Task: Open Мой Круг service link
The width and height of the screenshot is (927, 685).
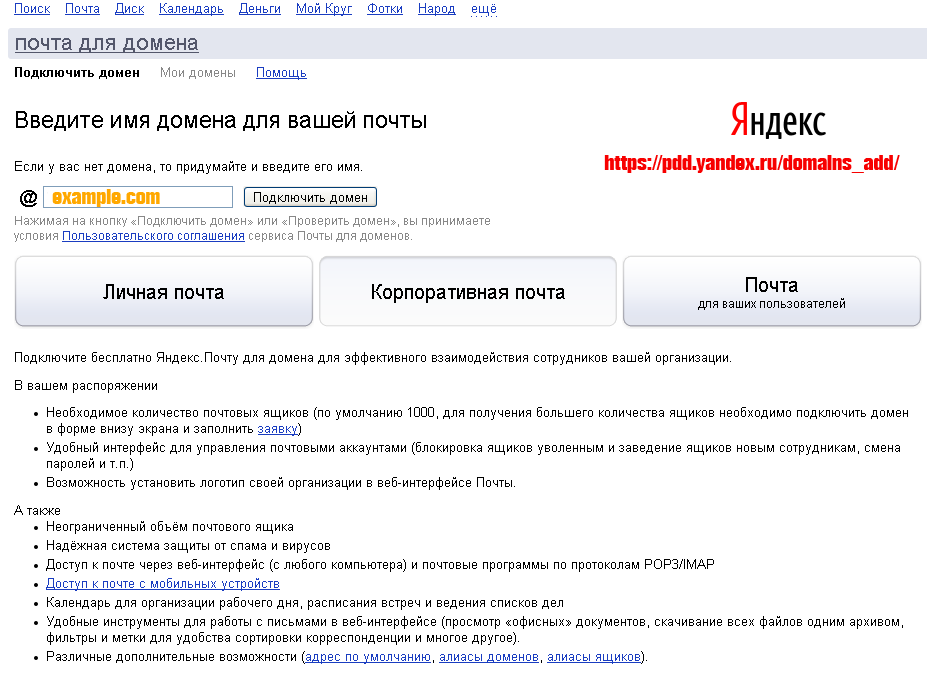Action: coord(323,9)
